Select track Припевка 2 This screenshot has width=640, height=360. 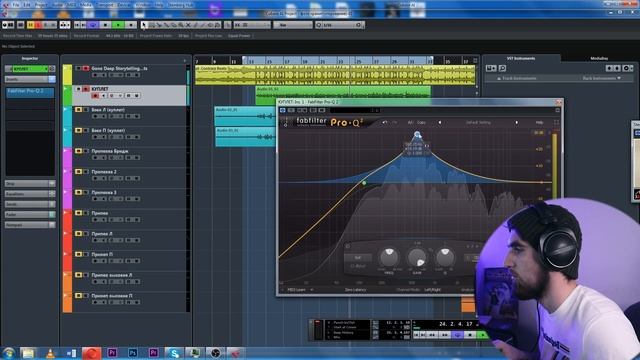tap(104, 172)
